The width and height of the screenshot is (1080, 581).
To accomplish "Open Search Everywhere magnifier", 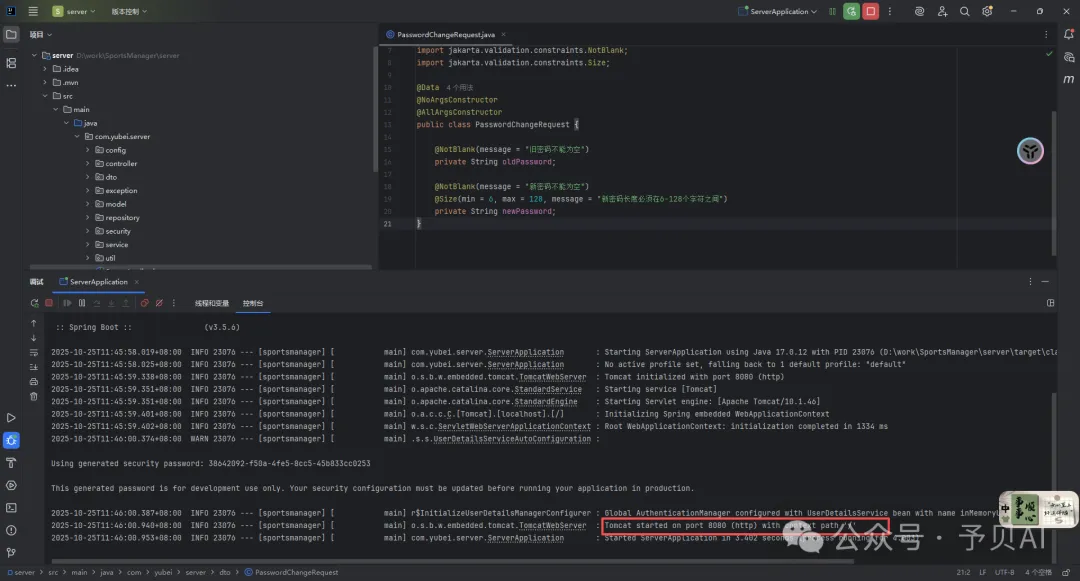I will (x=964, y=11).
